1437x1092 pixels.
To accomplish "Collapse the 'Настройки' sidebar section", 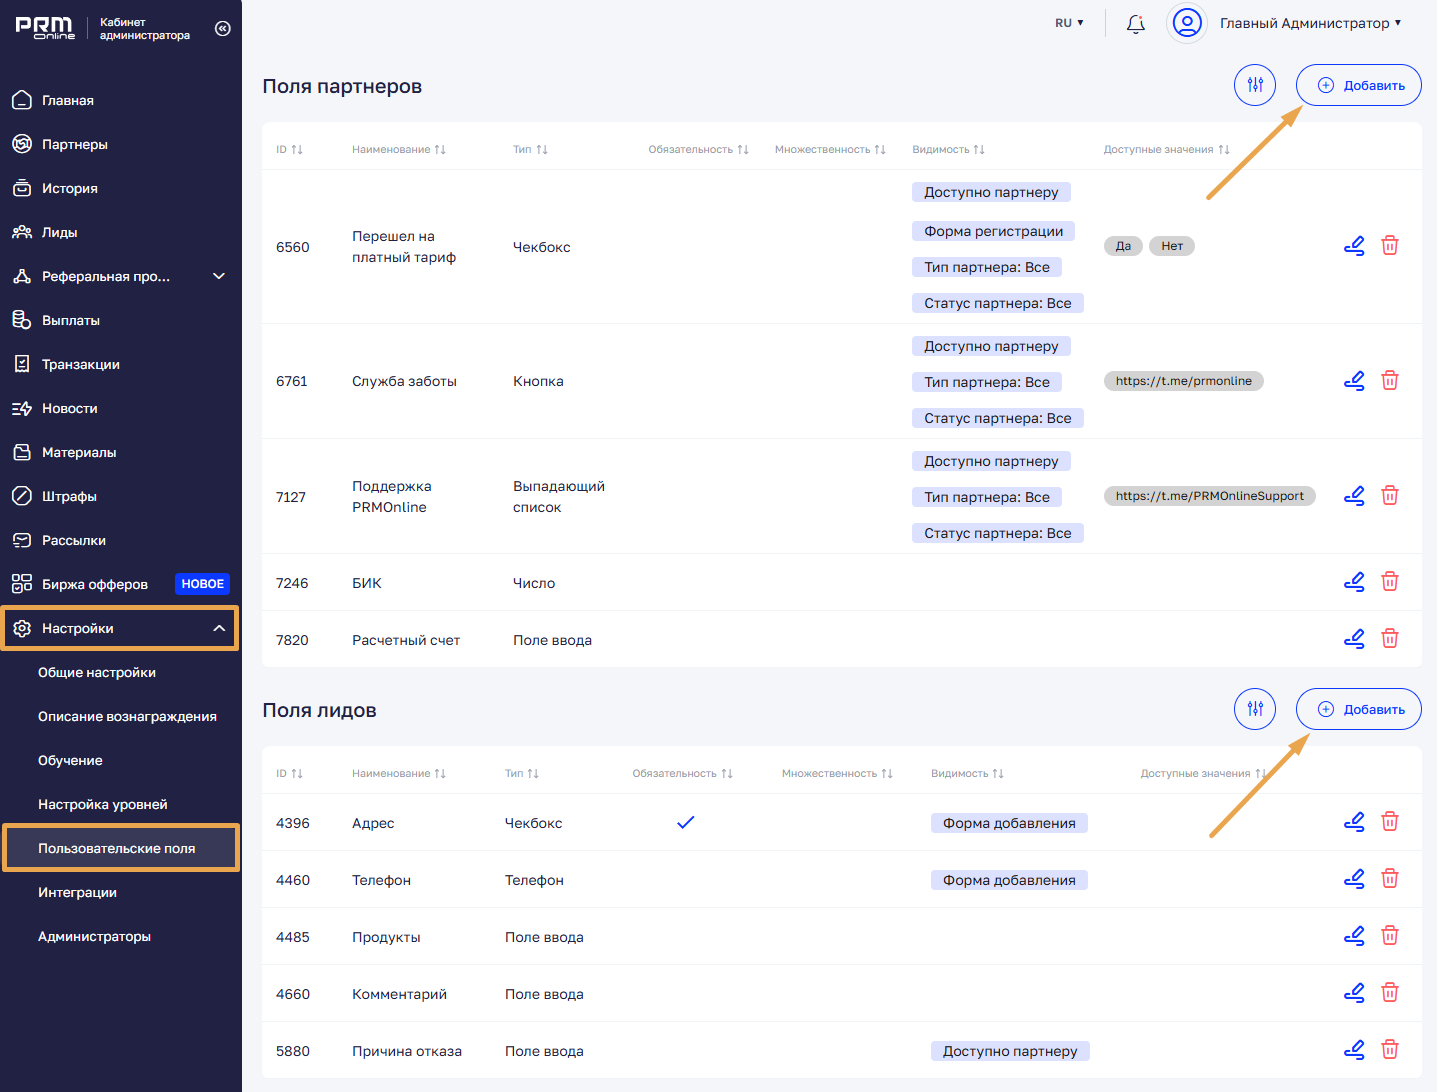I will 219,629.
